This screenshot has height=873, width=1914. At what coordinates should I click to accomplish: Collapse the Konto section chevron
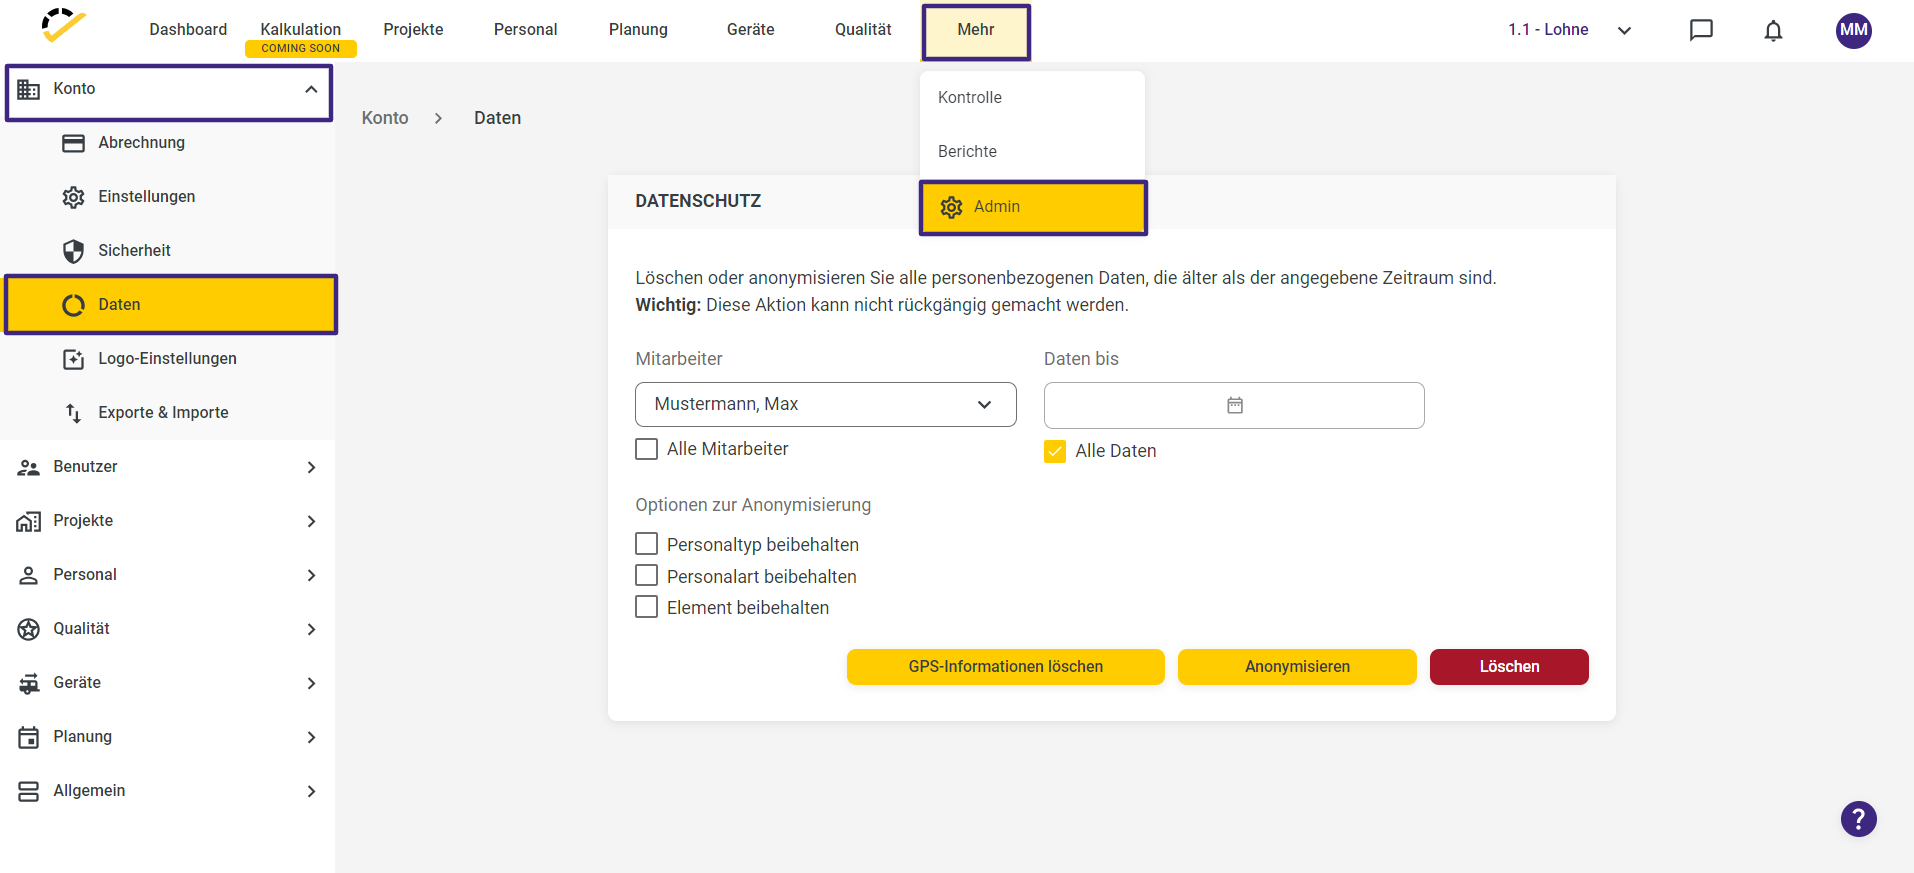tap(311, 89)
